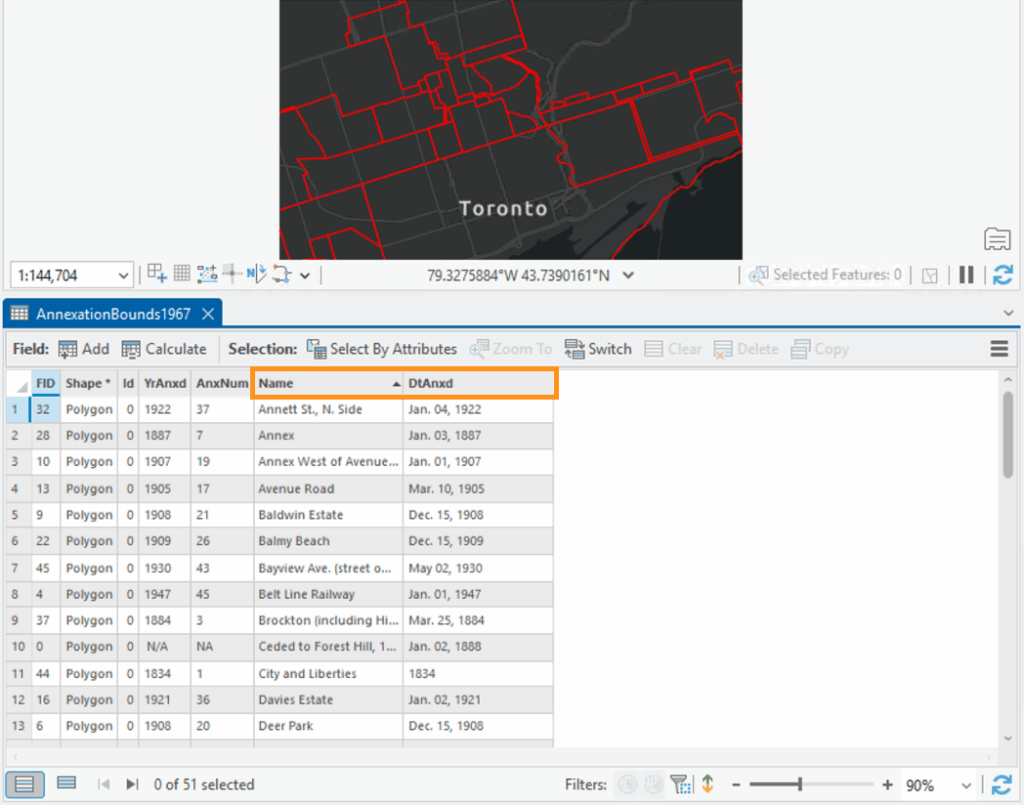Click Add field button
Viewport: 1024px width, 805px height.
point(83,349)
